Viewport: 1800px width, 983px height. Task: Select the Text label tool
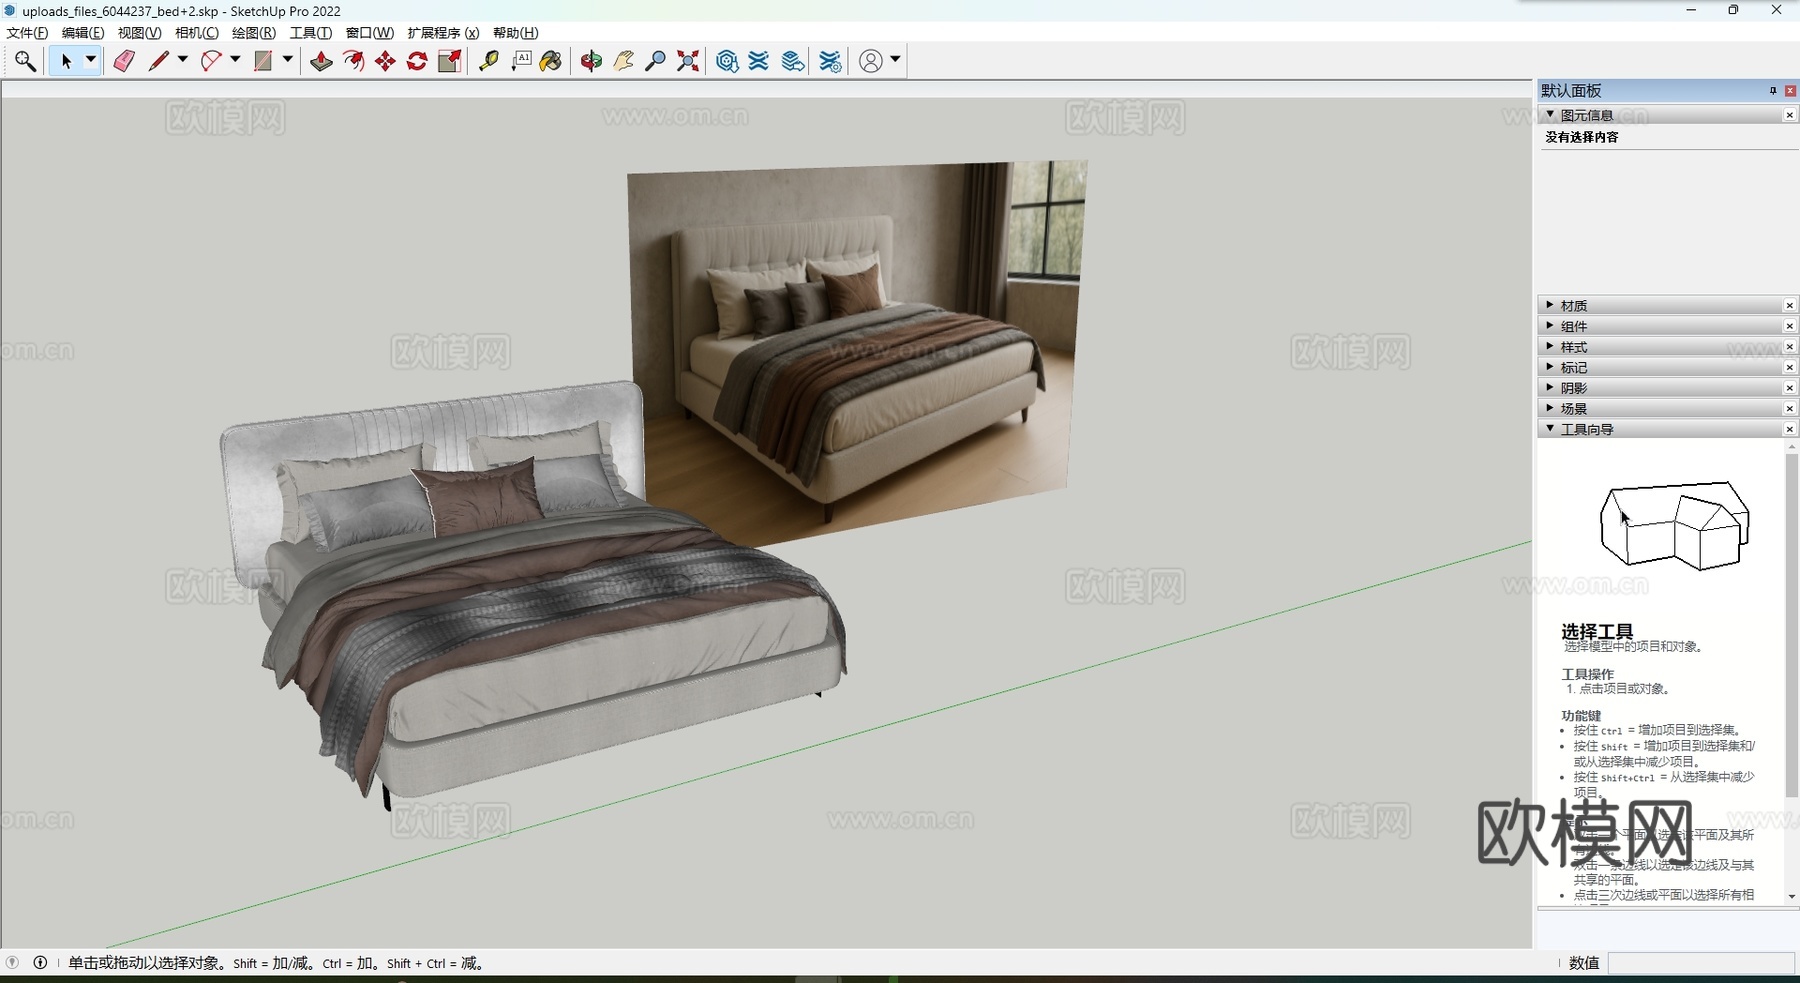coord(521,61)
